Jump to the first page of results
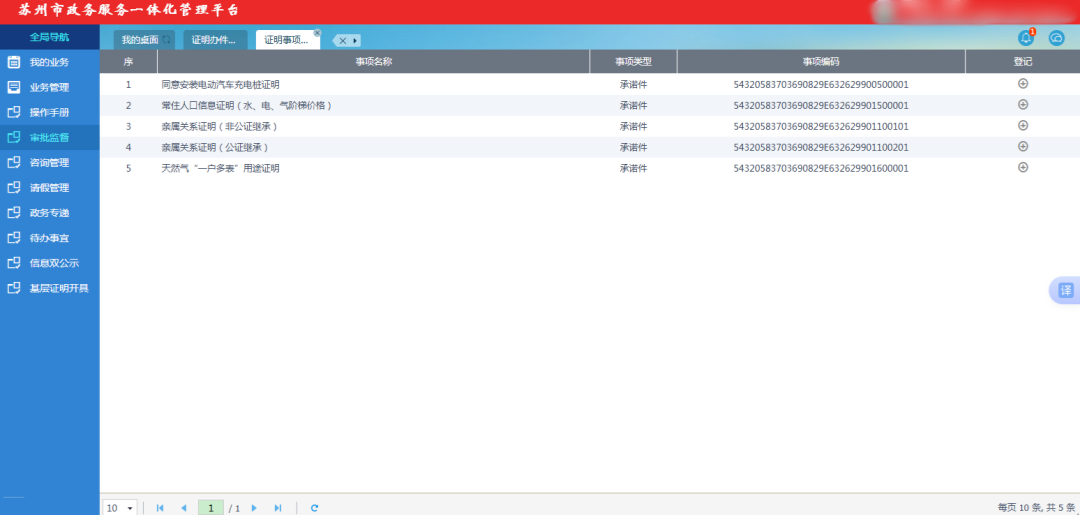 tap(160, 508)
